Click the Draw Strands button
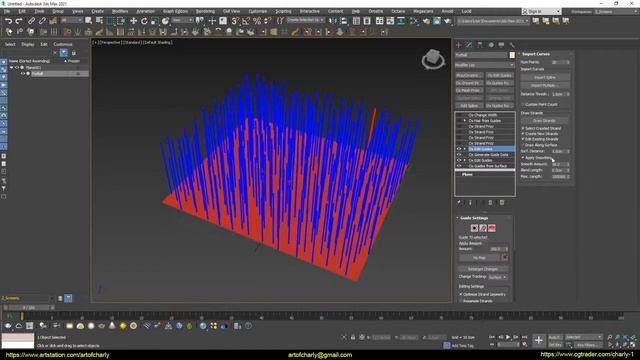This screenshot has width=640, height=360. (x=544, y=121)
